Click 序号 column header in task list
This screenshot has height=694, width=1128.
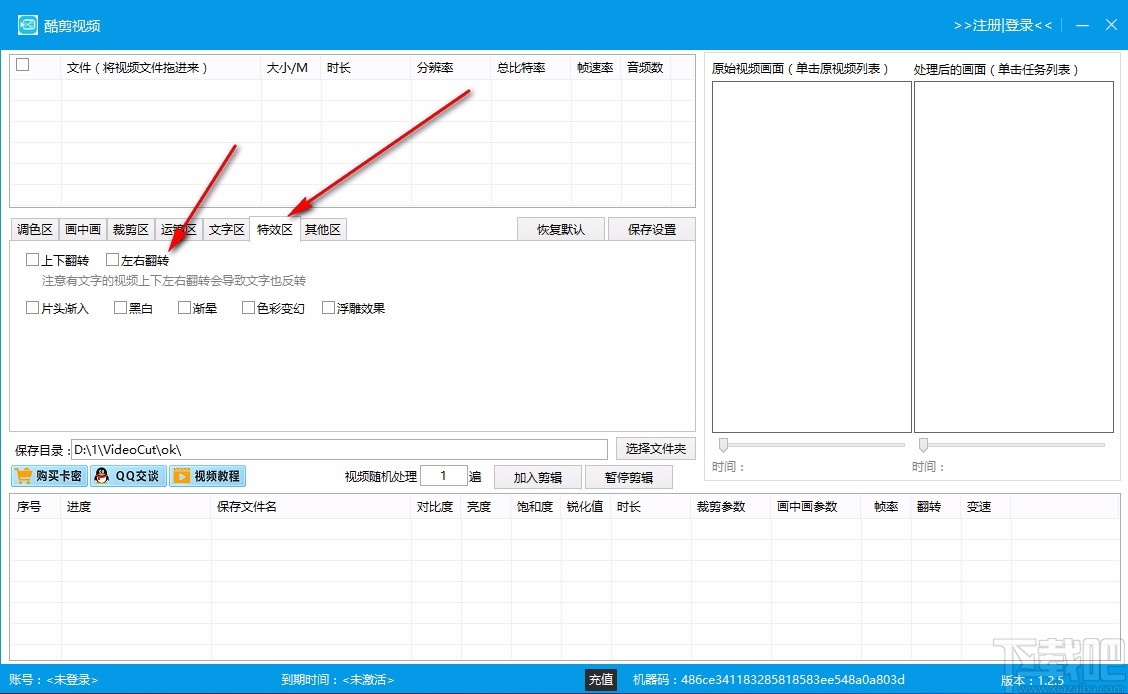coord(36,506)
